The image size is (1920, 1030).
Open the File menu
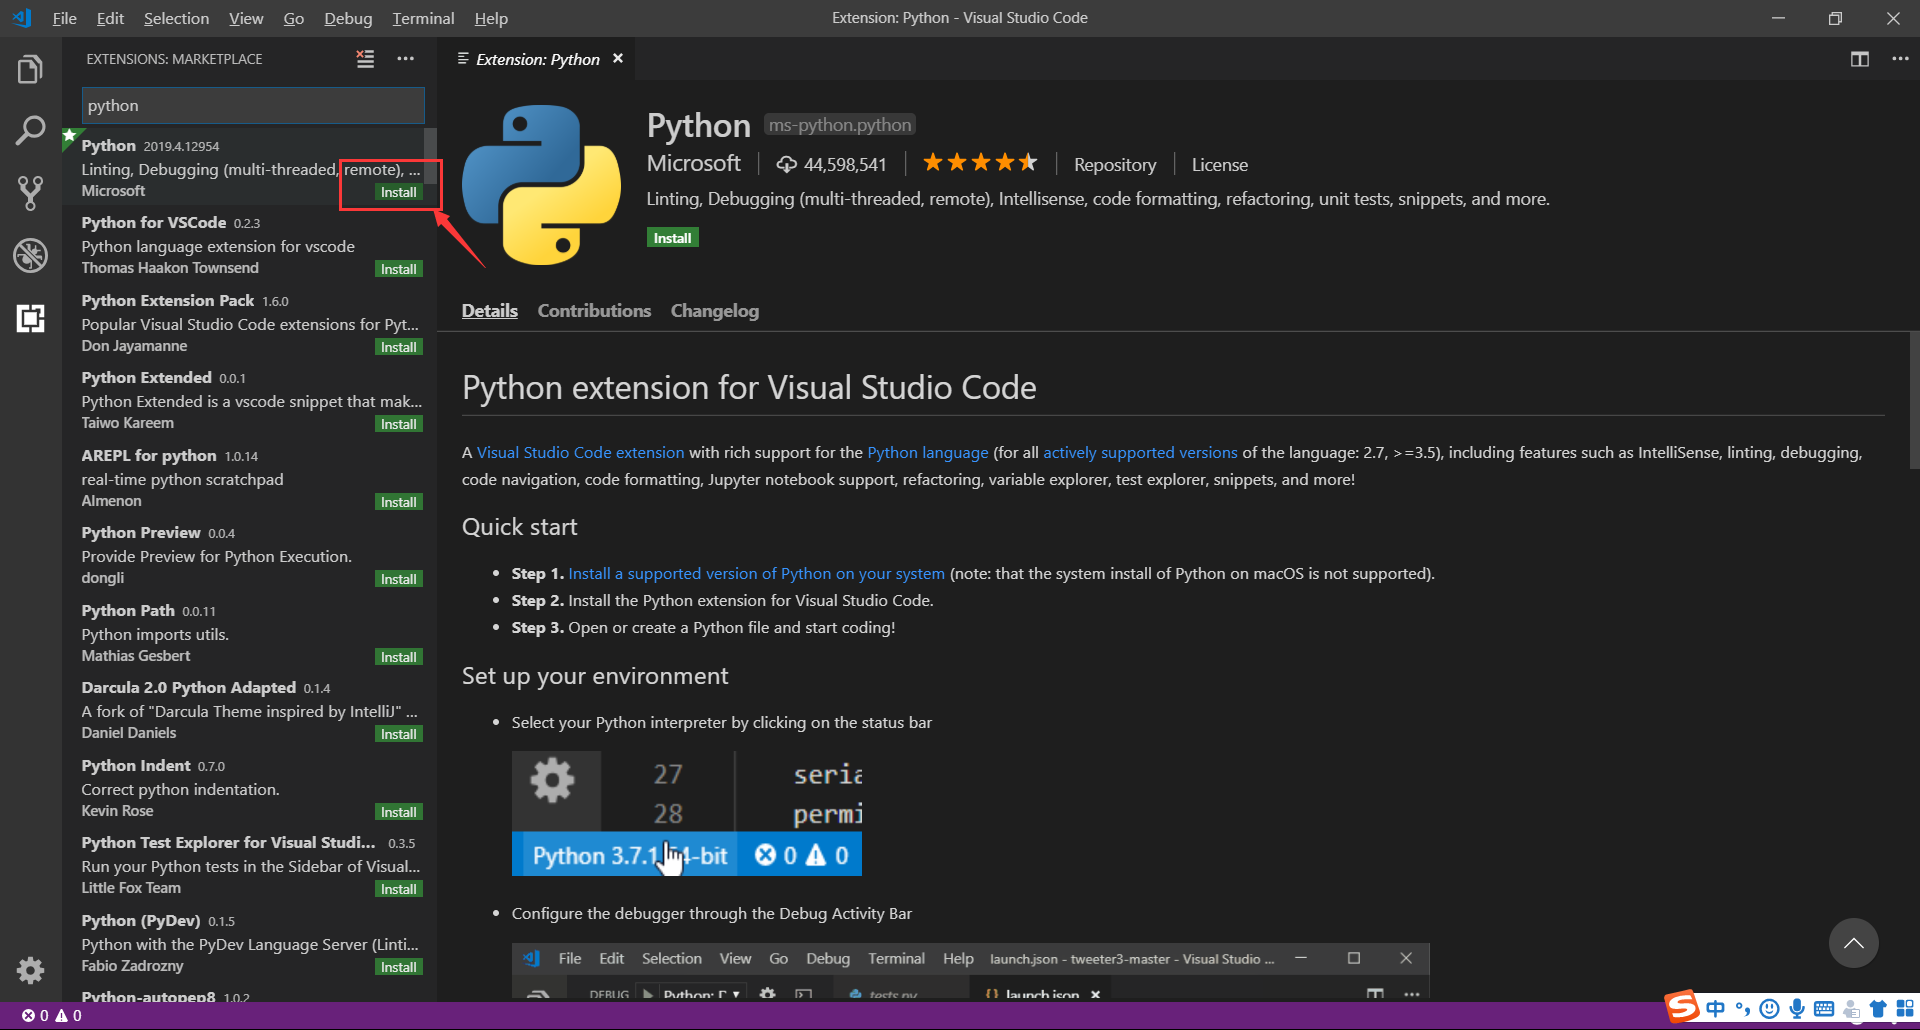64,18
